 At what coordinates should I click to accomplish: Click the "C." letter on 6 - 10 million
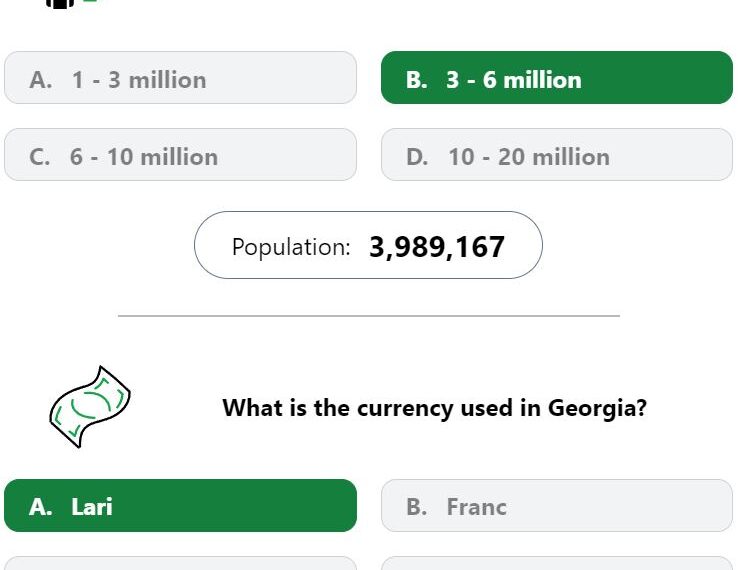click(40, 157)
